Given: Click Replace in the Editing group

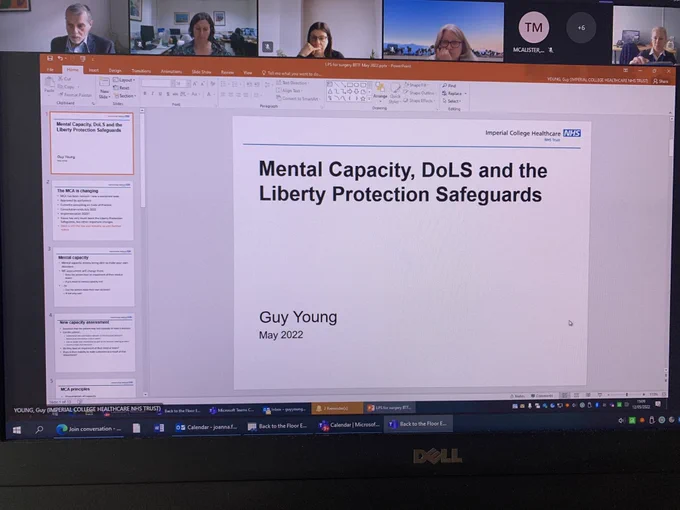Looking at the screenshot, I should coord(454,93).
